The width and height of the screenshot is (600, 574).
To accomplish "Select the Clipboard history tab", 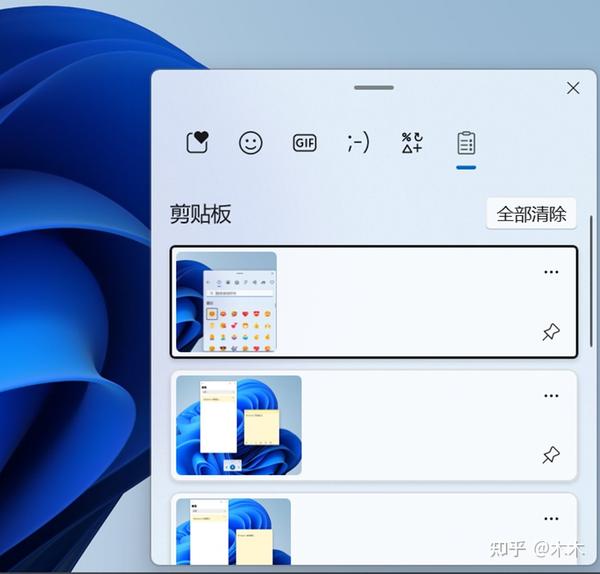I will 466,143.
